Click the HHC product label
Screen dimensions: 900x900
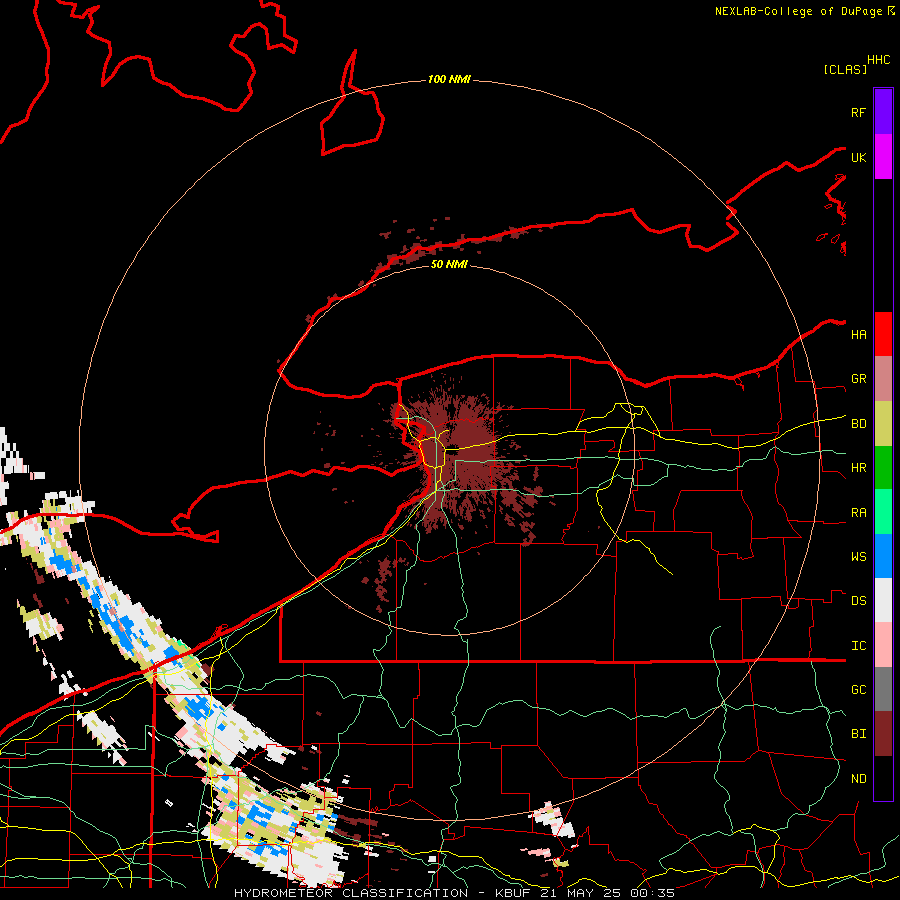(878, 60)
